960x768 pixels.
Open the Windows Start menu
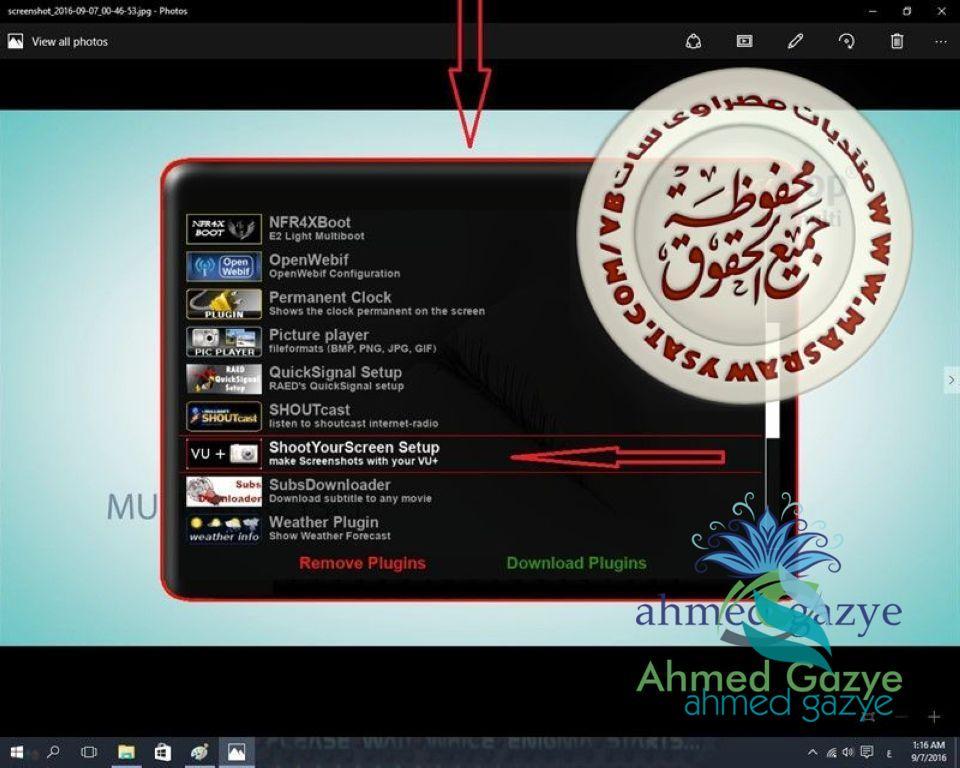tap(17, 752)
